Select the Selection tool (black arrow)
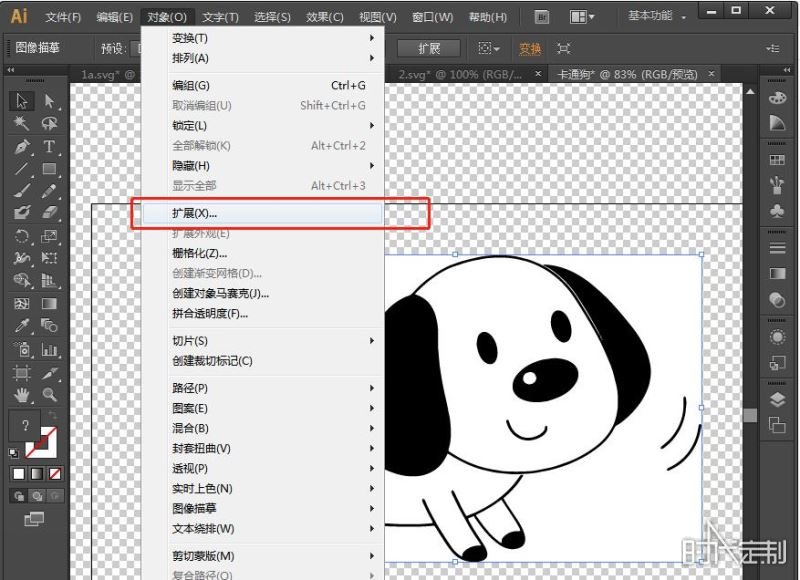This screenshot has height=580, width=800. click(x=21, y=101)
